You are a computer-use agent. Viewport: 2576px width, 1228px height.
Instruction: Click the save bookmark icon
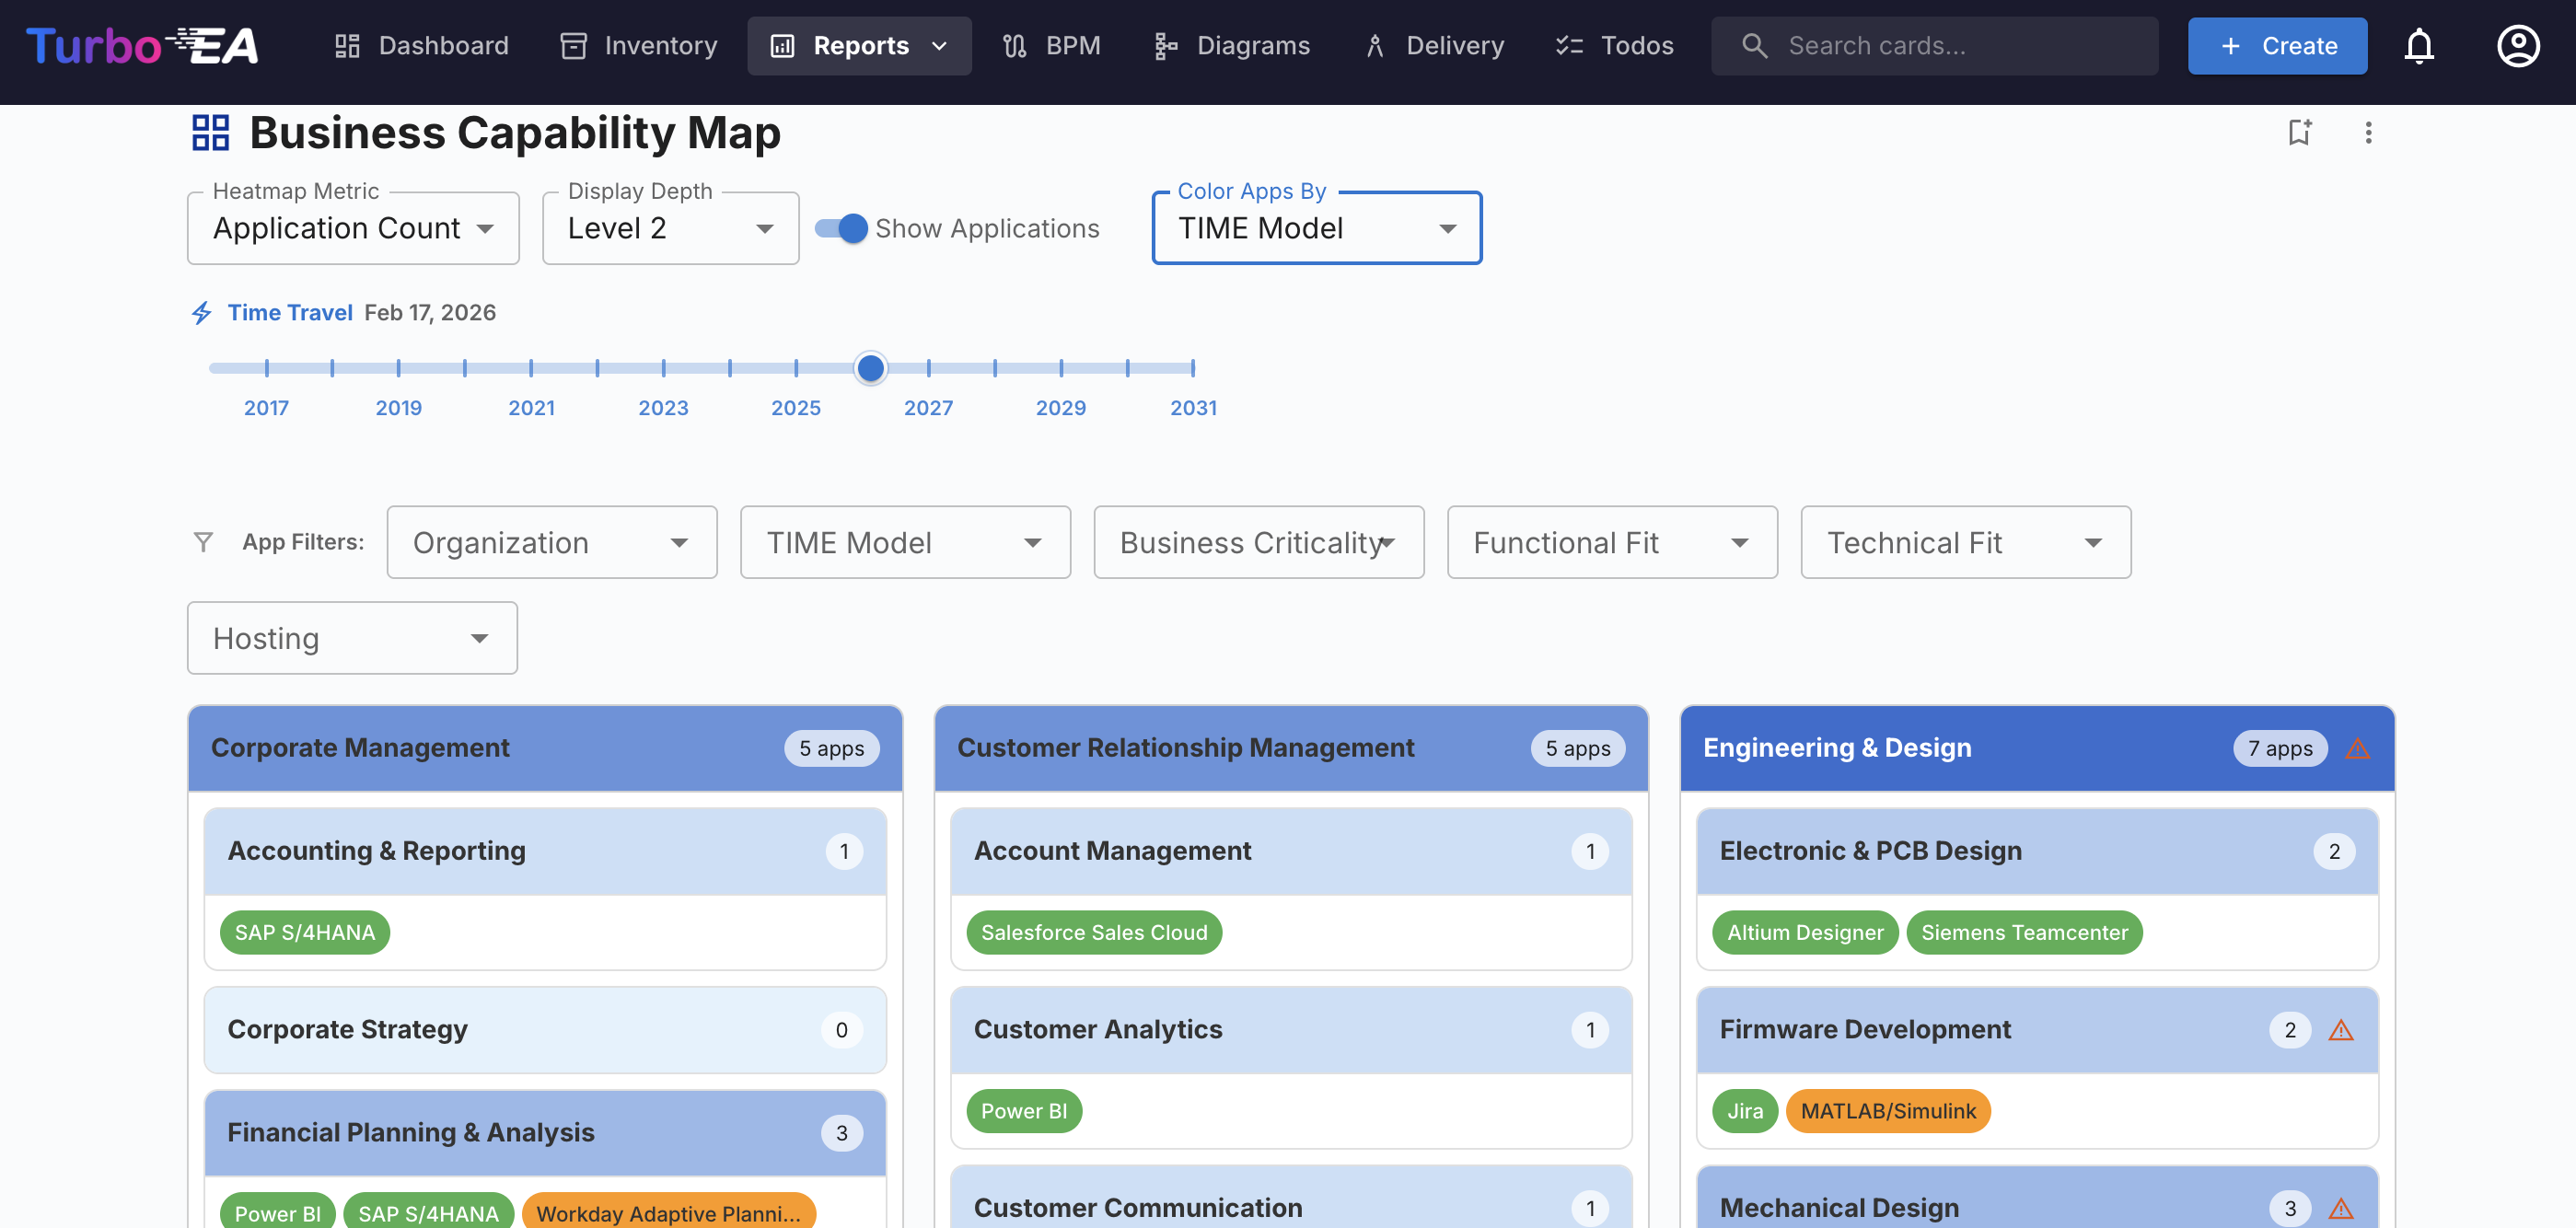[x=2299, y=132]
